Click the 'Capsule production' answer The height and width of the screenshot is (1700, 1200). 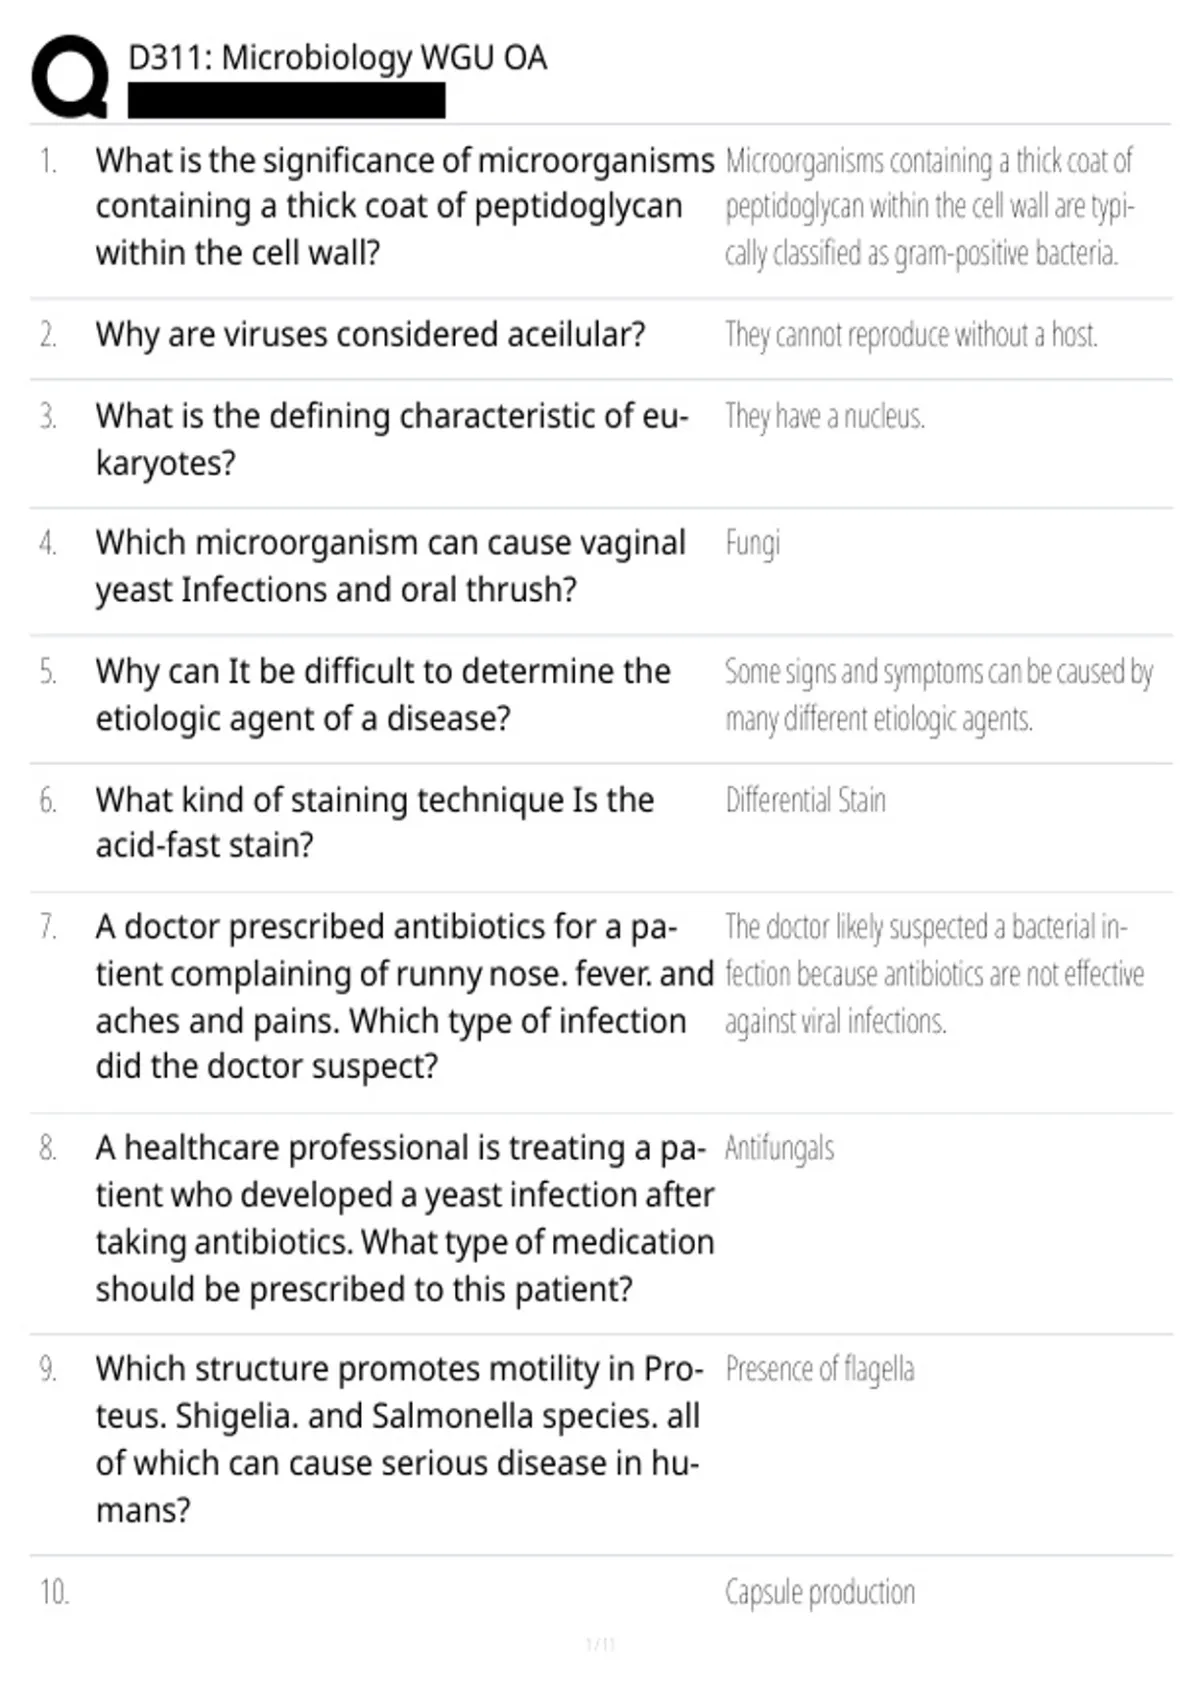pyautogui.click(x=820, y=1592)
